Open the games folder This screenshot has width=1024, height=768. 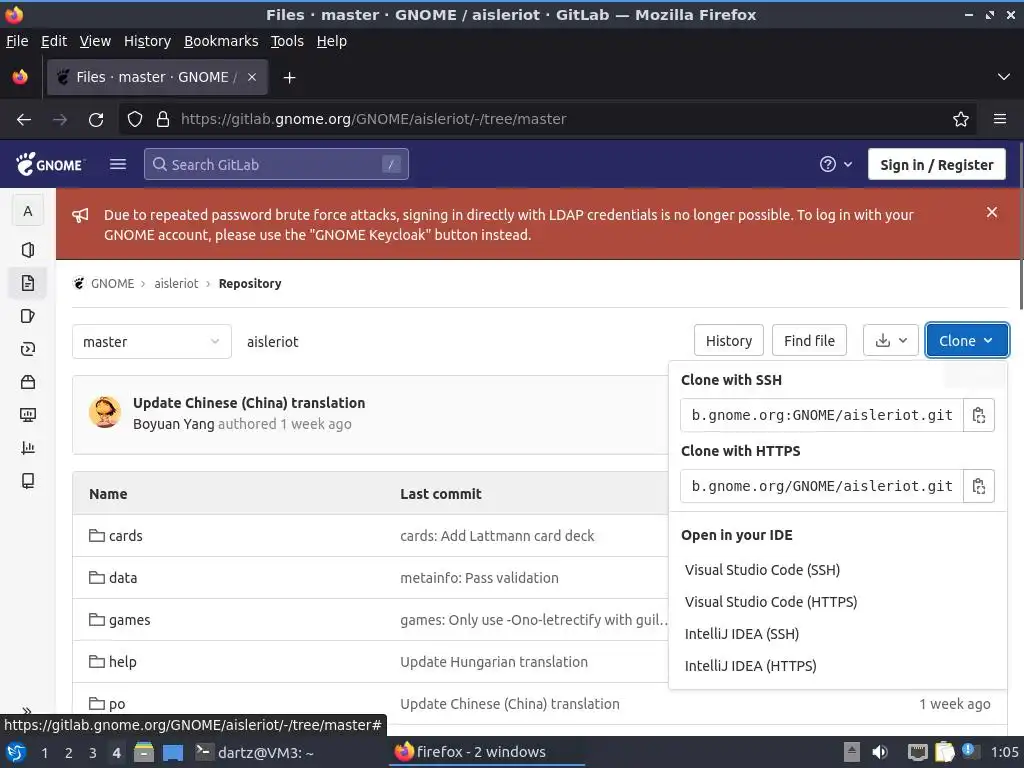129,620
